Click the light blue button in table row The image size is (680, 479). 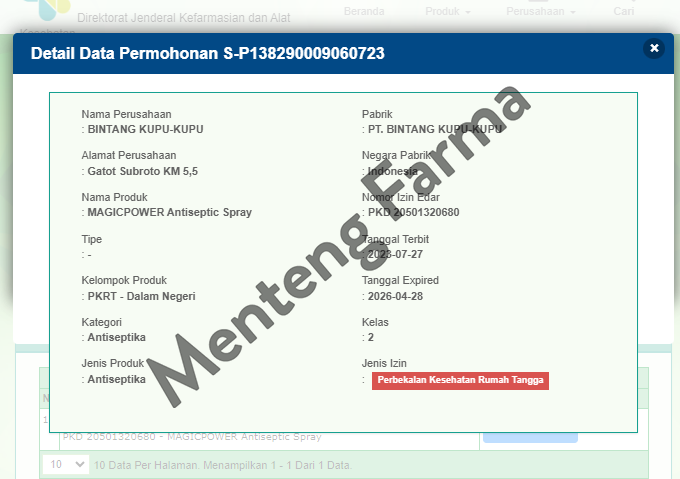pos(530,437)
